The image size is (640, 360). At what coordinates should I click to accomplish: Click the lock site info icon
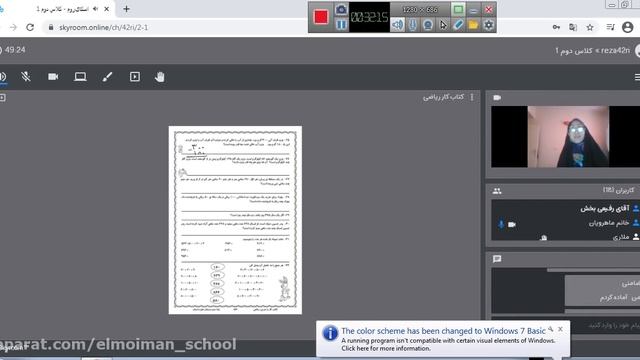(51, 27)
